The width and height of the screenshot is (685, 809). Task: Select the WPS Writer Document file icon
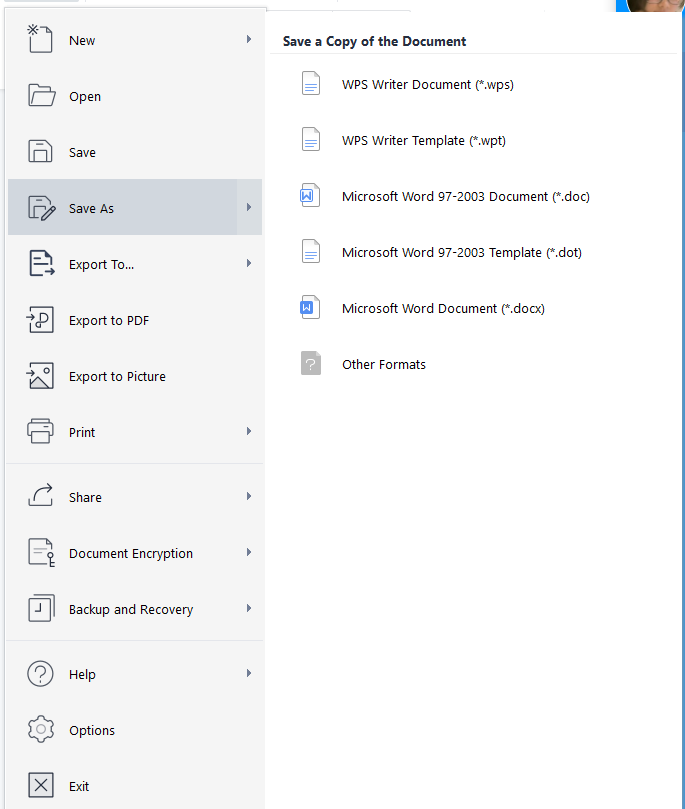point(311,84)
